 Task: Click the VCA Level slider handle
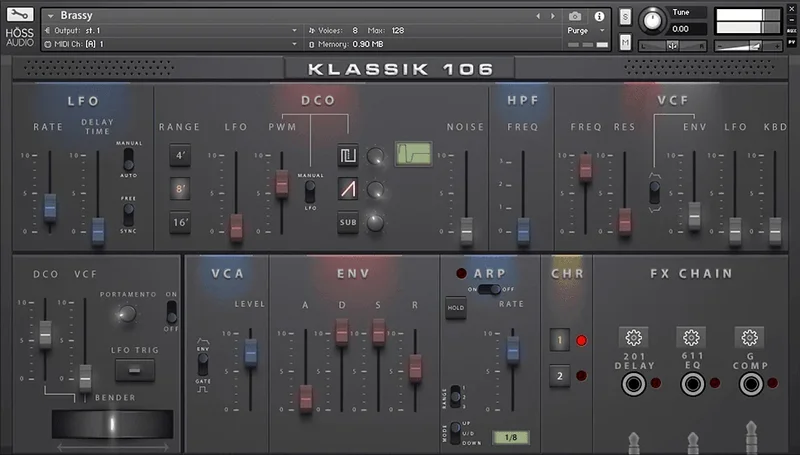click(251, 352)
